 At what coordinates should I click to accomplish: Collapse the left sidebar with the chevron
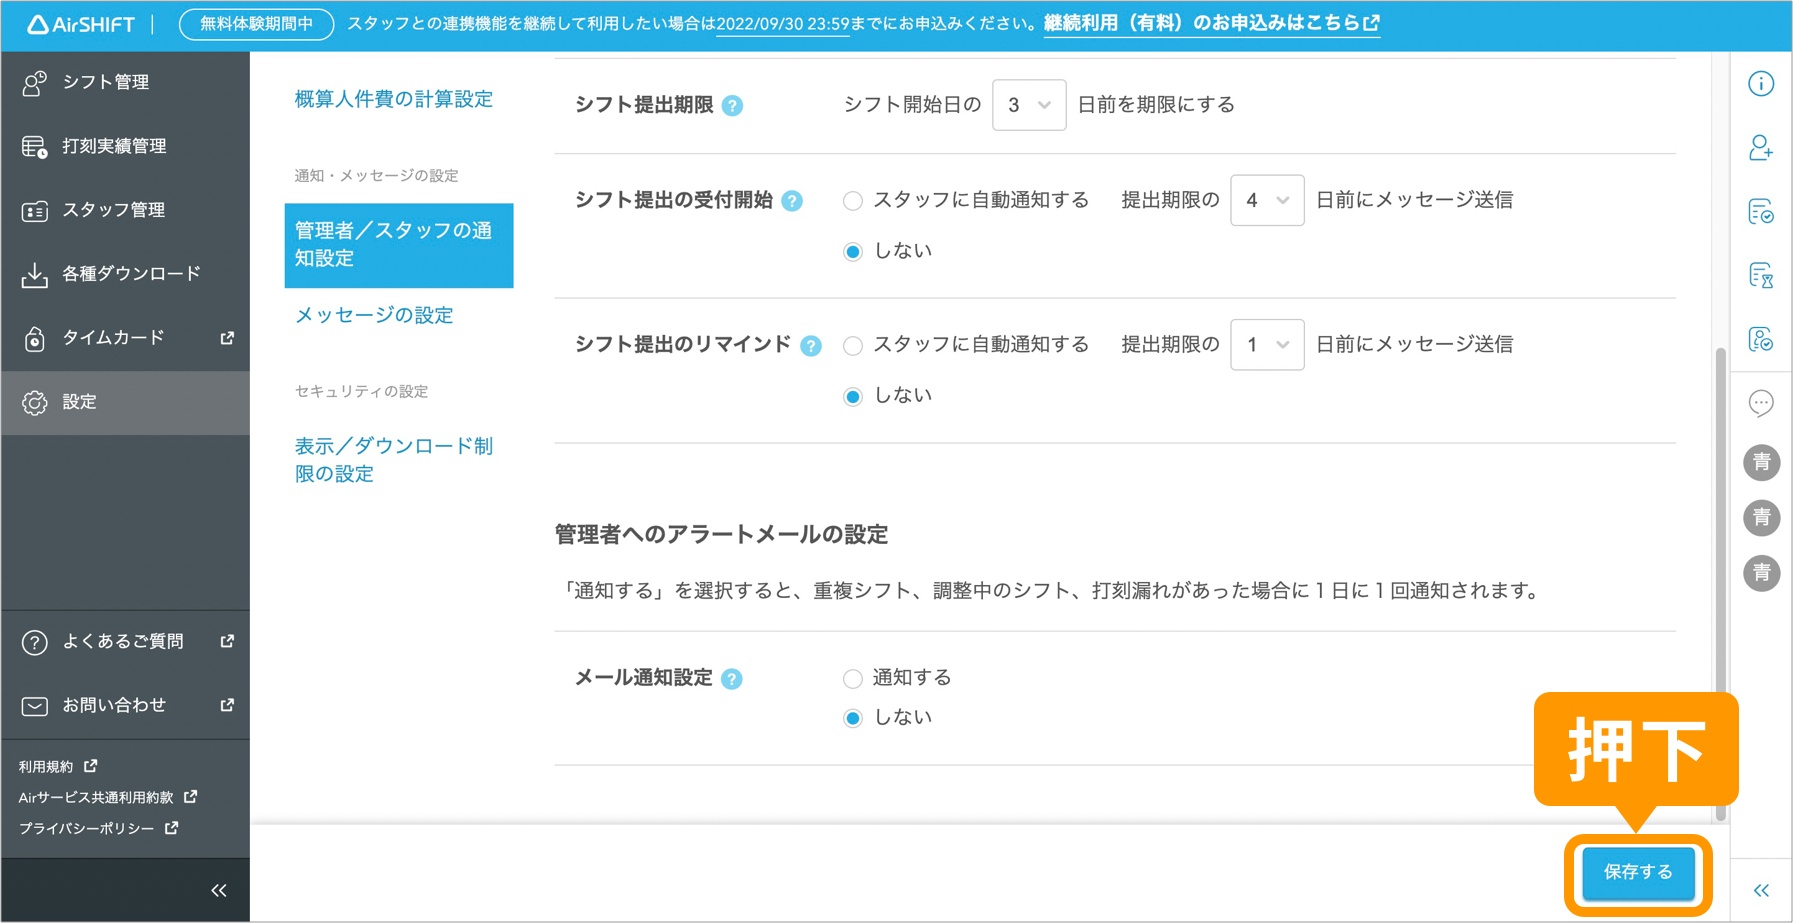pos(218,888)
